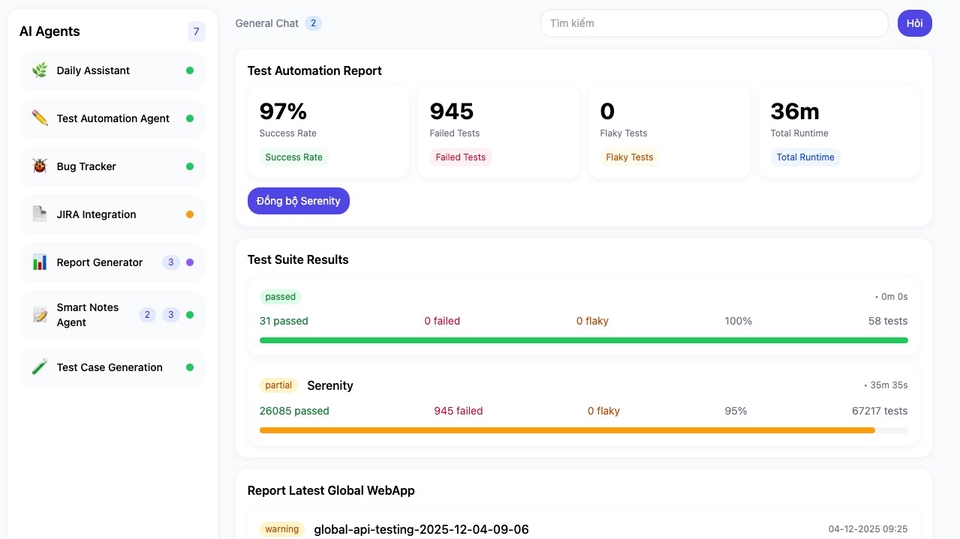The image size is (960, 539).
Task: Click the JIRA Integration document icon
Action: tap(40, 215)
